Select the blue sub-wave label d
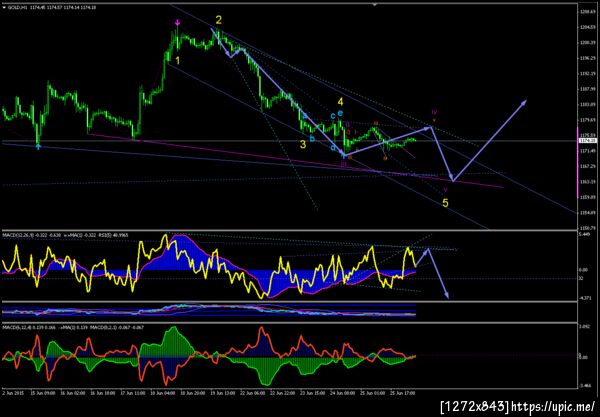Viewport: 600px width, 417px height. tap(333, 148)
